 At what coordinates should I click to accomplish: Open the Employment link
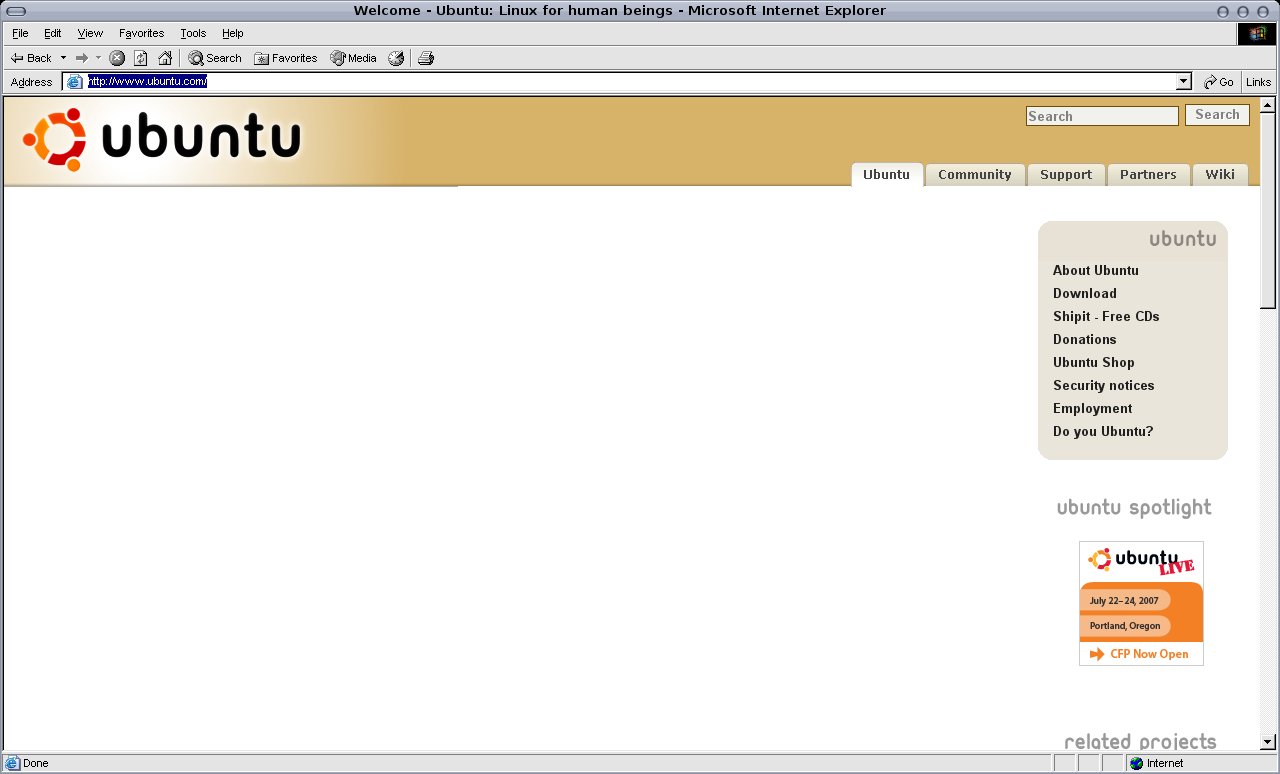pyautogui.click(x=1093, y=408)
